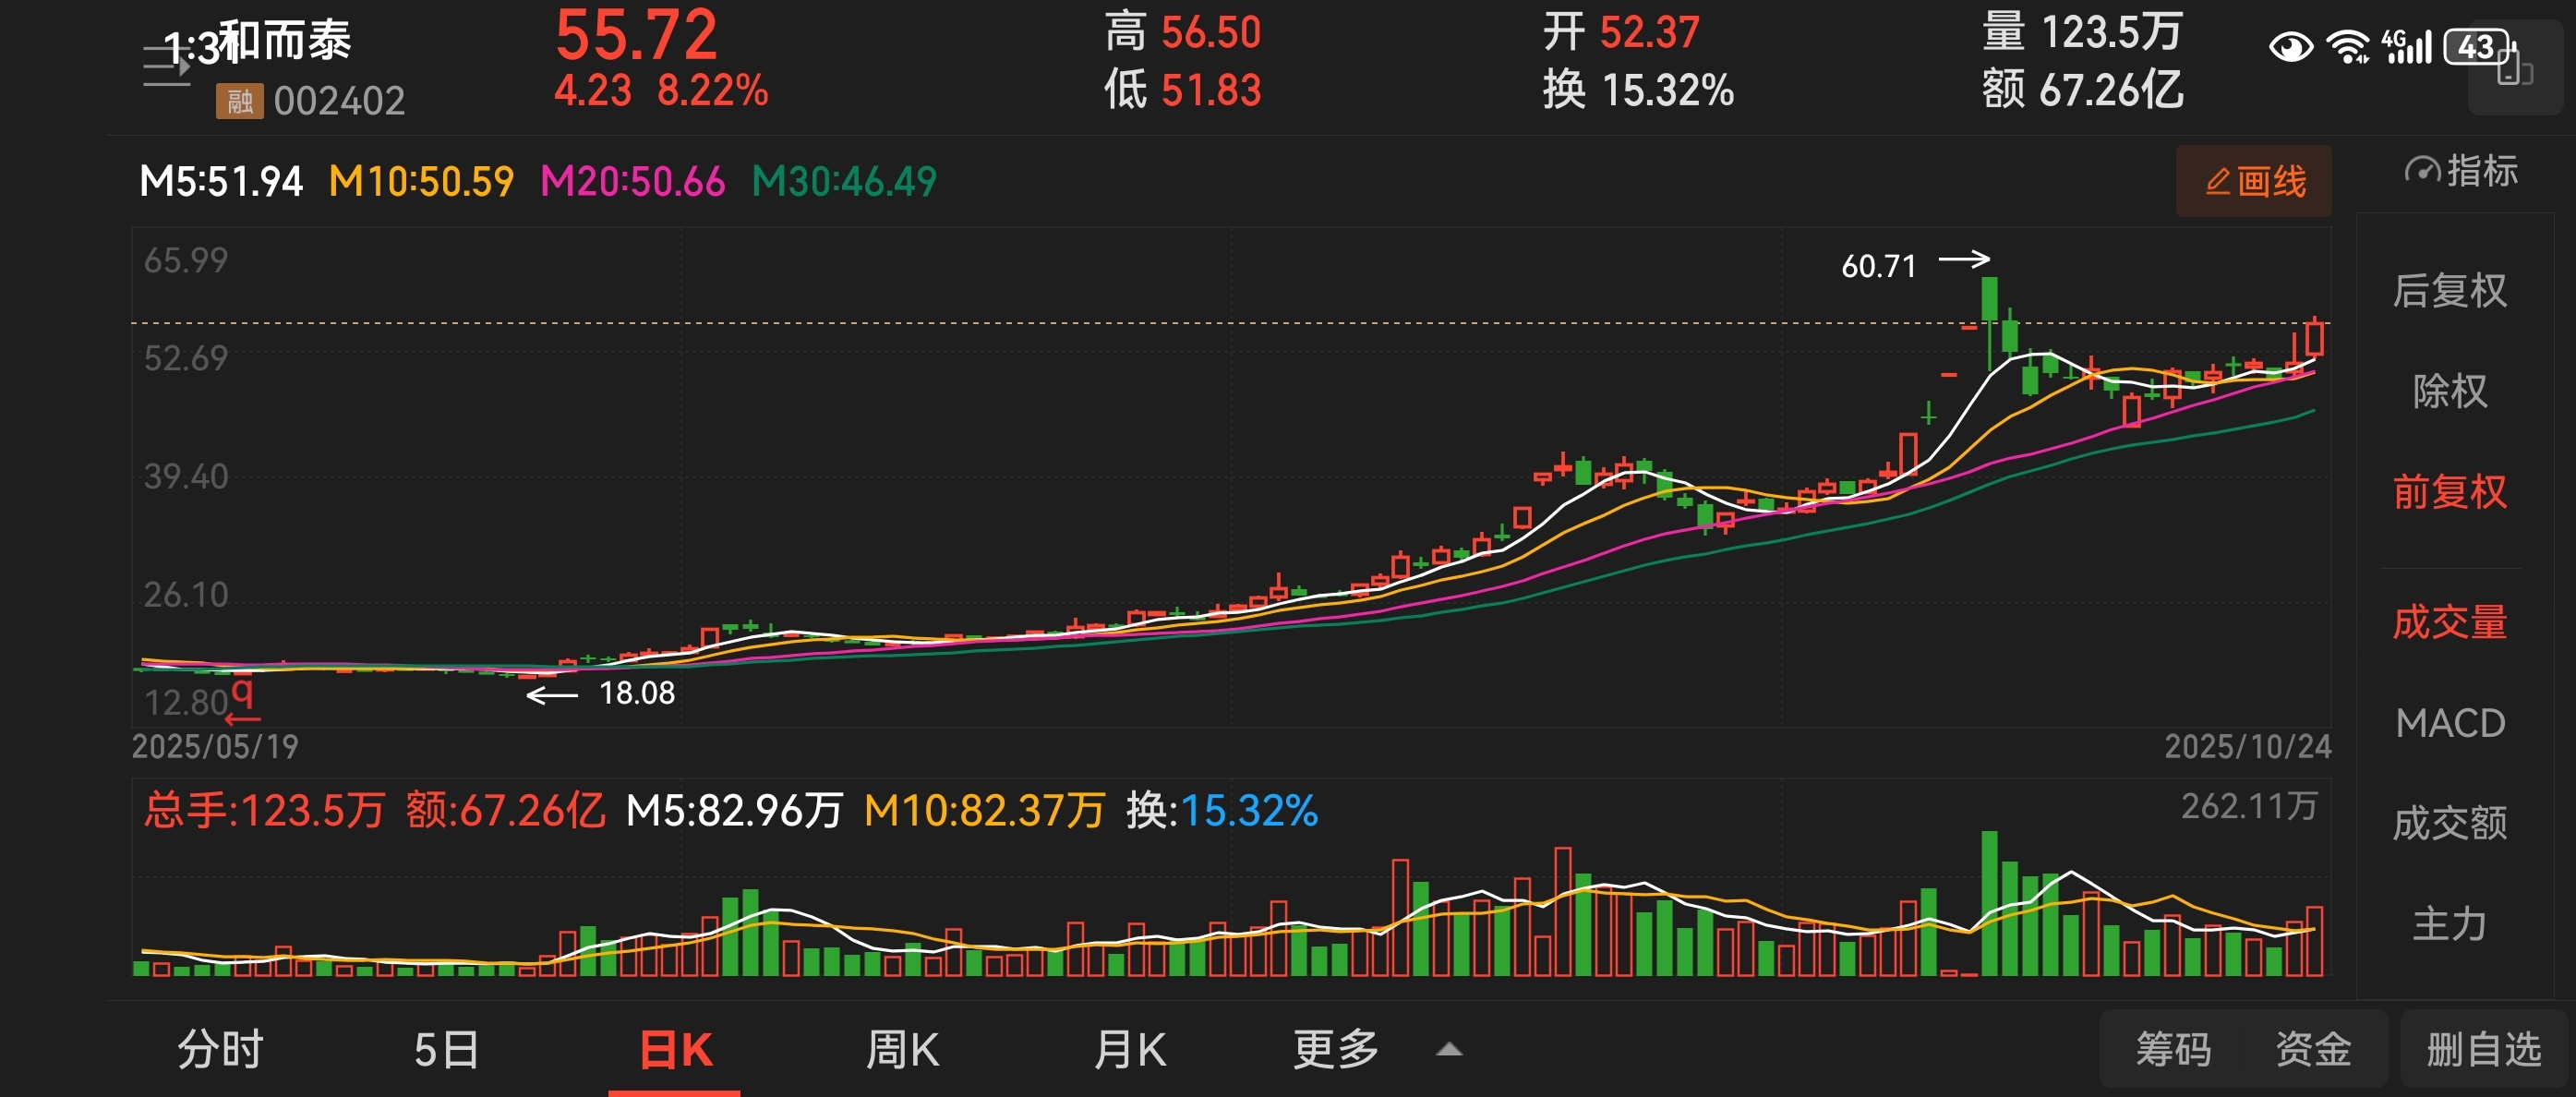Tap the 60.71 high candlestick
This screenshot has height=1097, width=2576.
click(1989, 300)
